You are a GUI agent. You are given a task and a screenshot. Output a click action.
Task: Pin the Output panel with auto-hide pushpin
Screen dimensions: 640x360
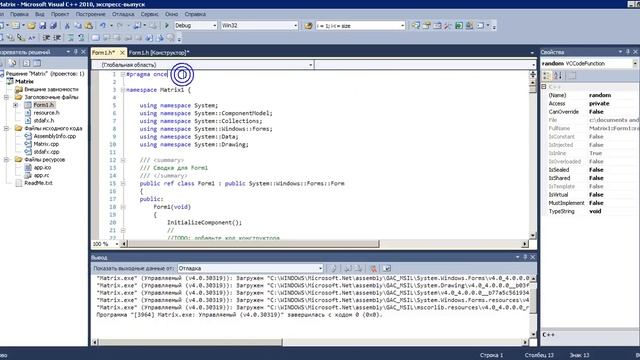click(525, 257)
